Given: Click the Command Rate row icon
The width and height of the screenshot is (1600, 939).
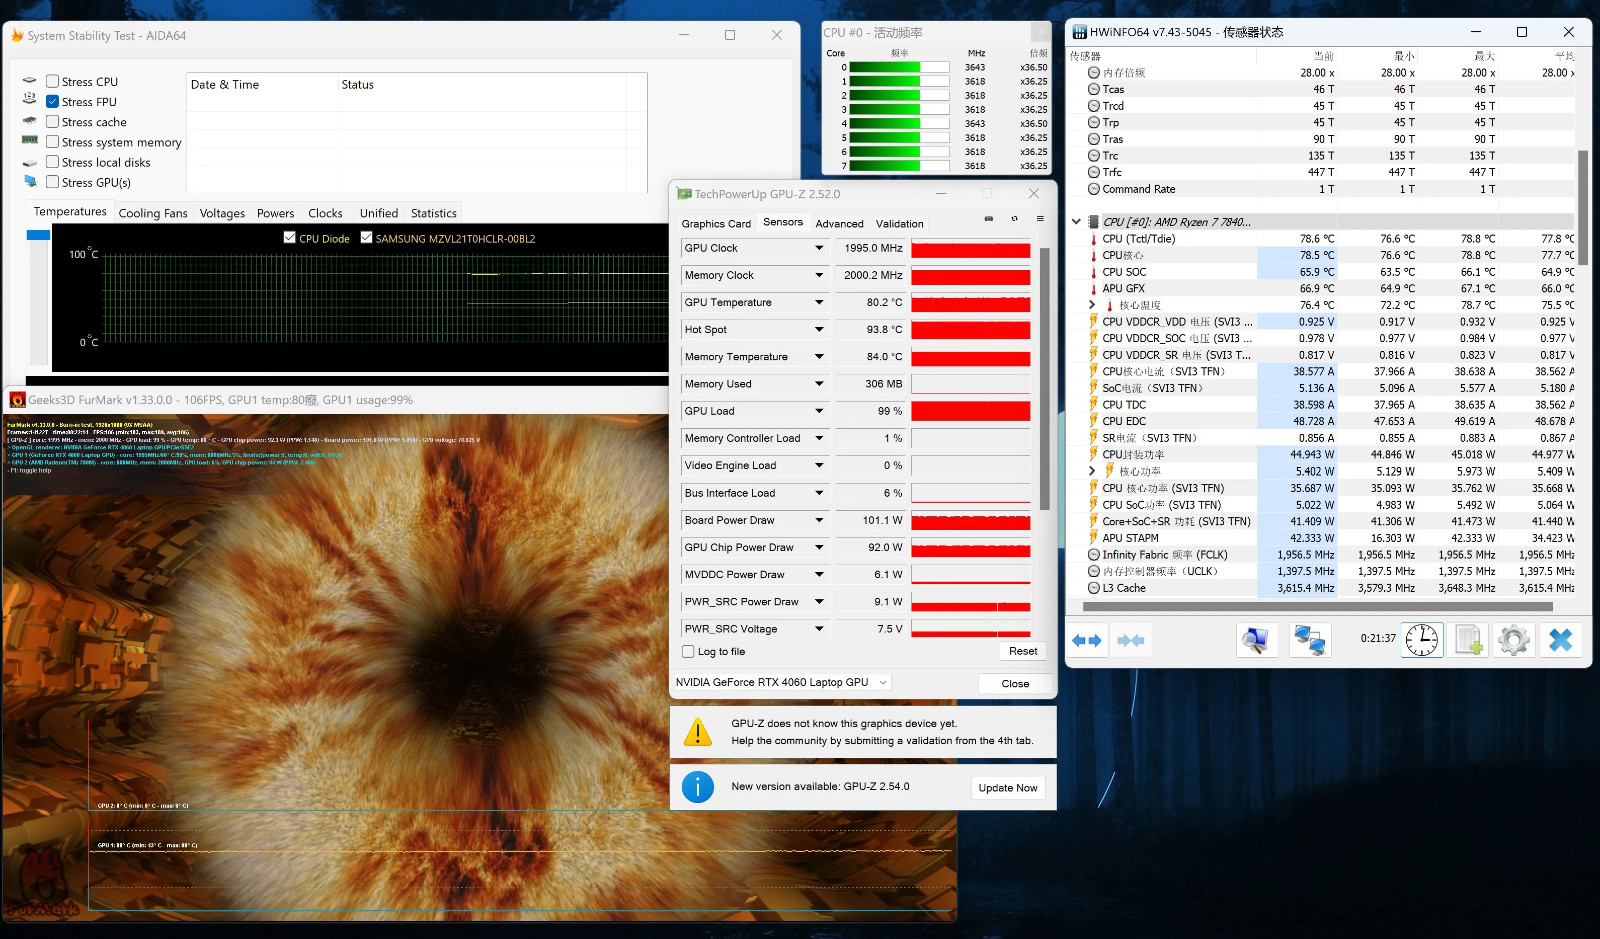Looking at the screenshot, I should point(1094,189).
